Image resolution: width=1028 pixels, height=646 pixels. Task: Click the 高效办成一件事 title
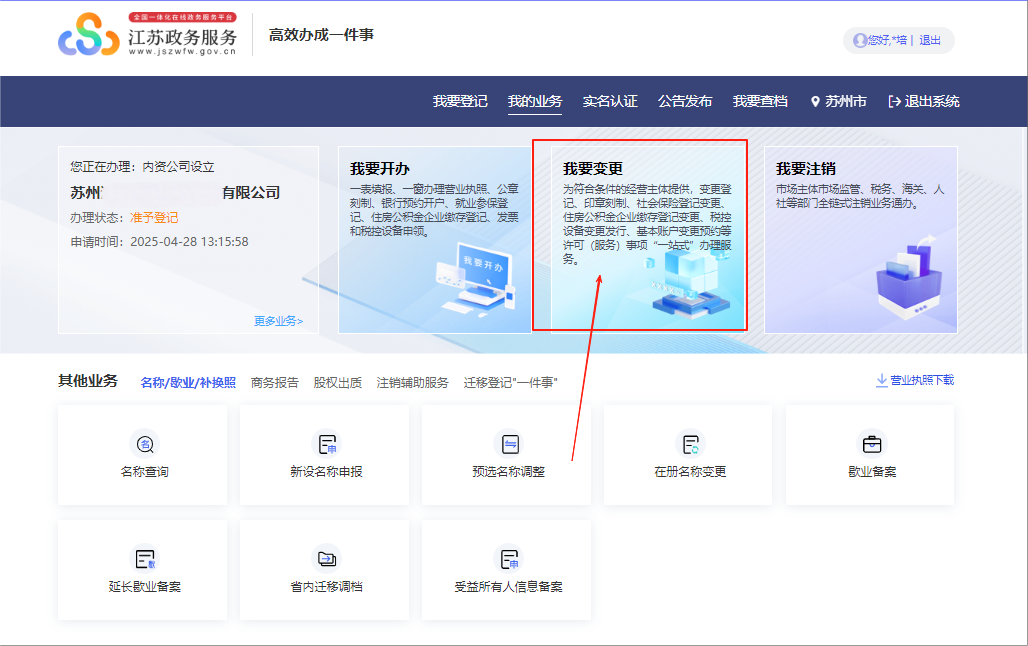click(x=321, y=35)
